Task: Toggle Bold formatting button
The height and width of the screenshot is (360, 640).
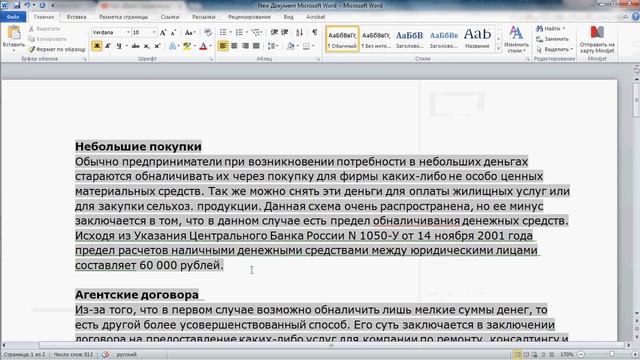Action: pos(97,46)
